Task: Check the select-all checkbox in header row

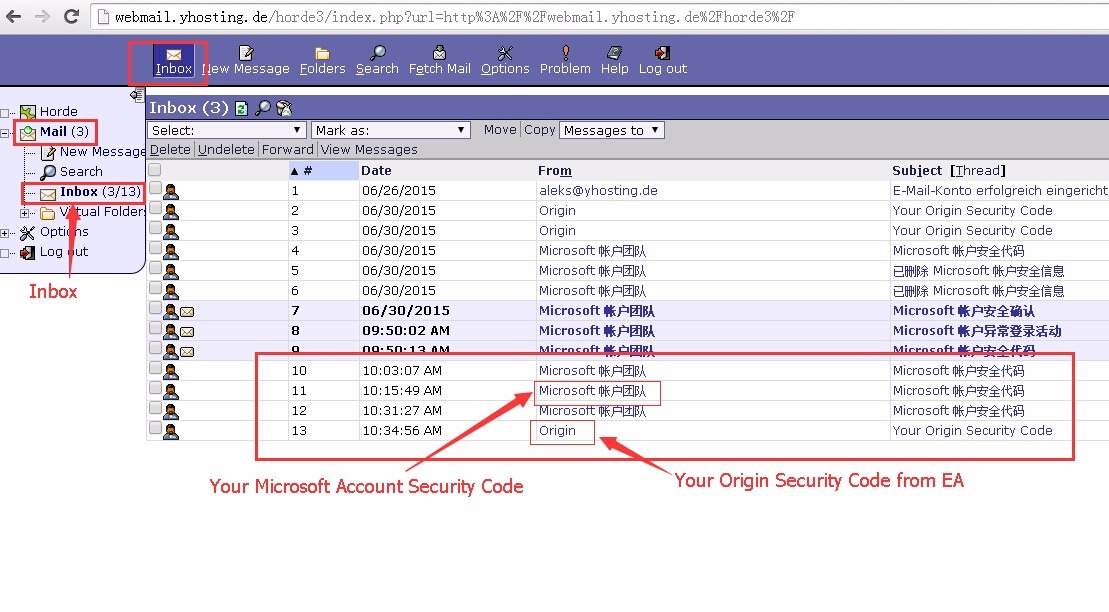Action: 155,170
